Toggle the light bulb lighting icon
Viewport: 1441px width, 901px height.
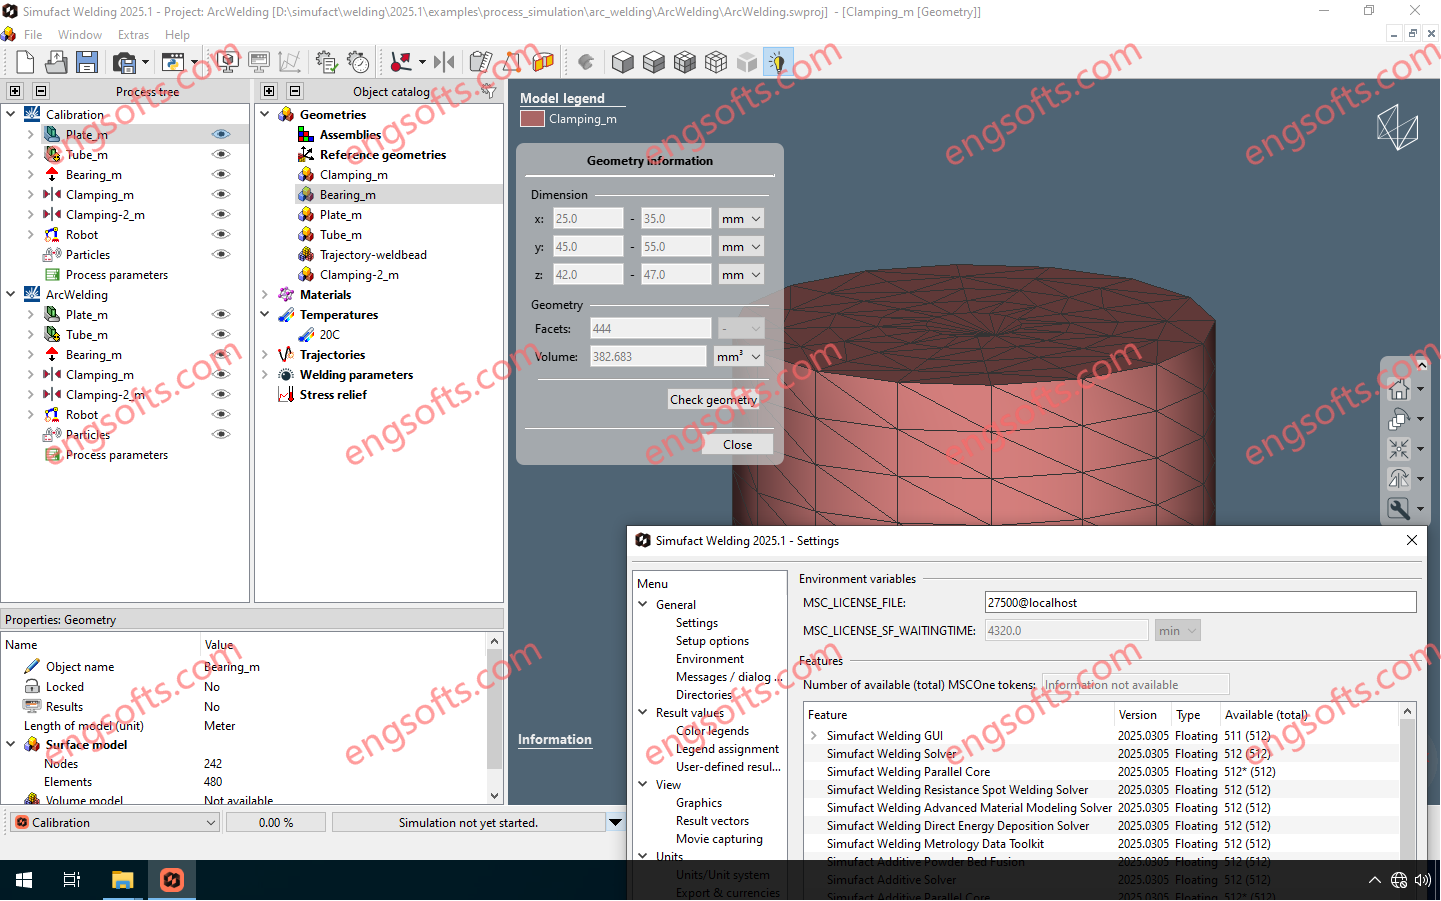tap(778, 62)
